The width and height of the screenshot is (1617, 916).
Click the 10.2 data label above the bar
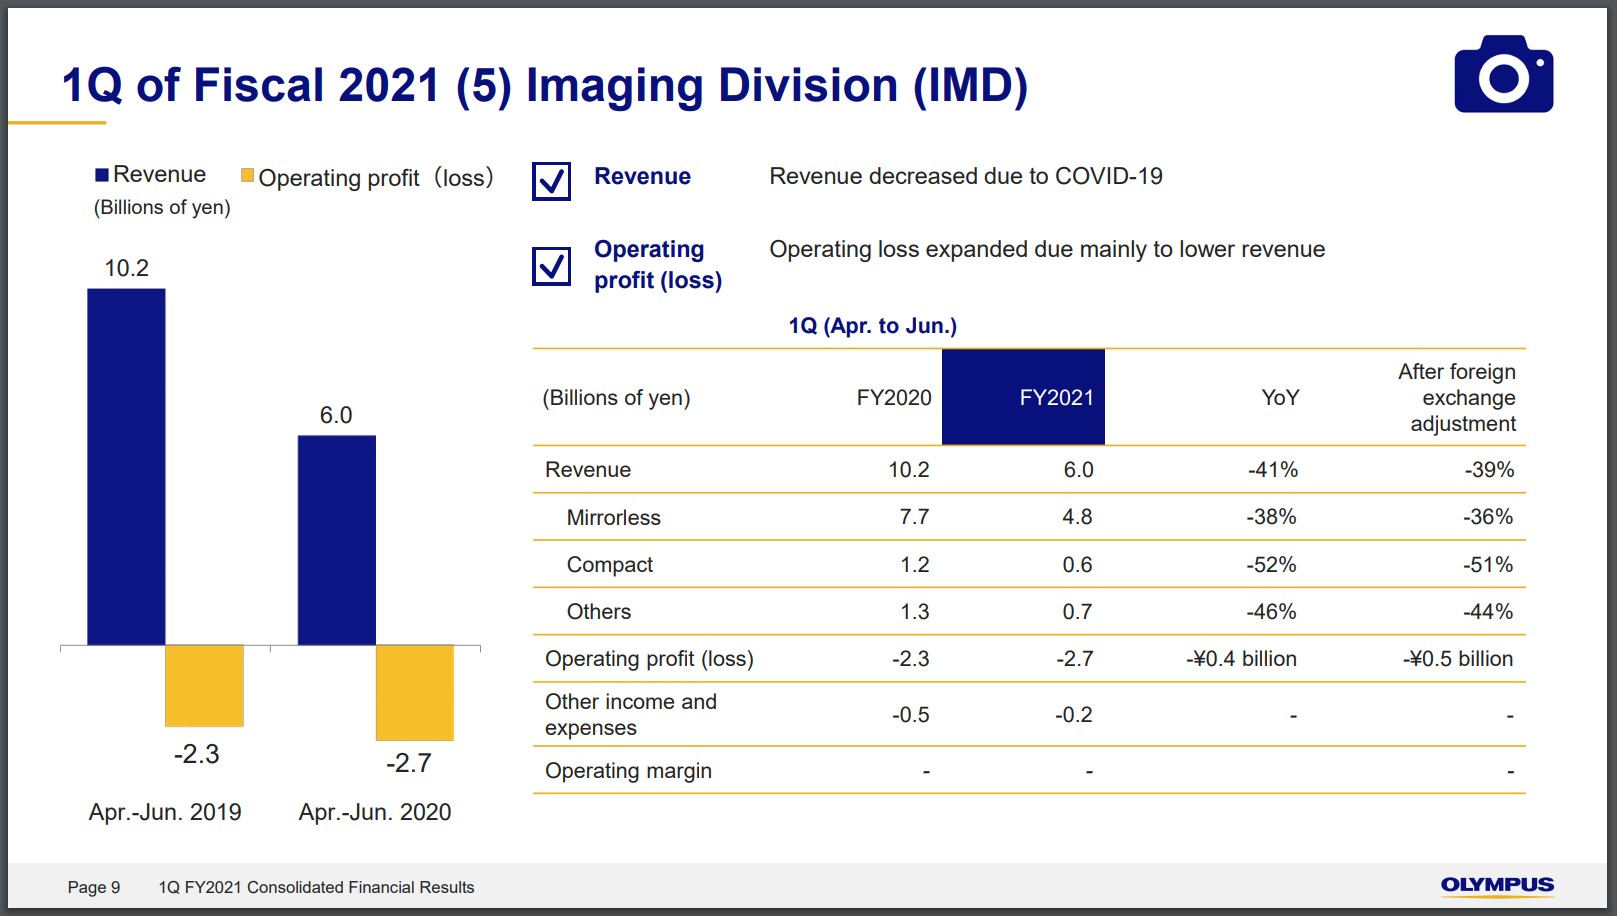pyautogui.click(x=126, y=268)
